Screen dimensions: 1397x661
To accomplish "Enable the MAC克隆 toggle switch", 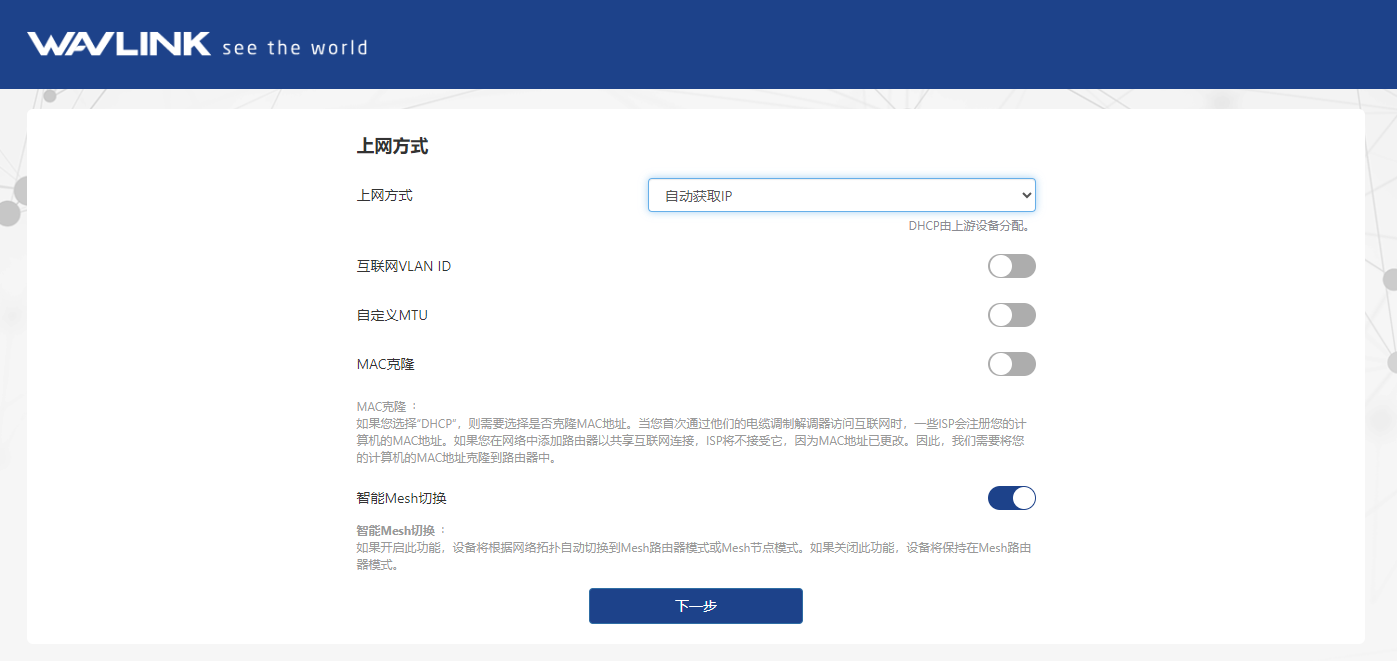I will (x=1011, y=364).
